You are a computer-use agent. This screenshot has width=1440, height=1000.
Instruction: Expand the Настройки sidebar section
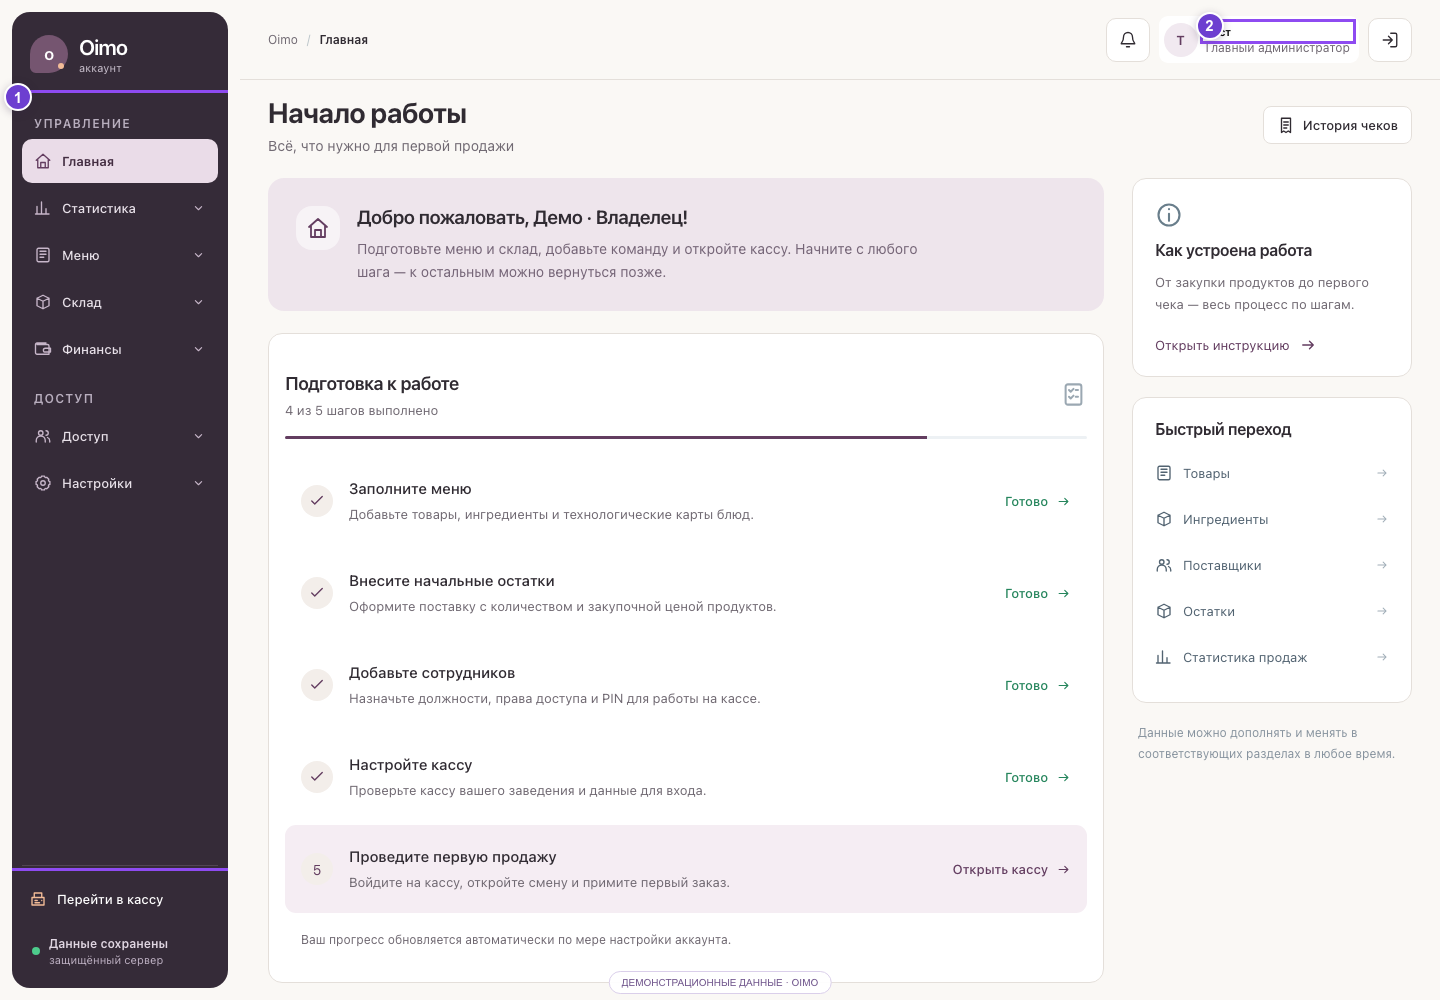(x=120, y=483)
